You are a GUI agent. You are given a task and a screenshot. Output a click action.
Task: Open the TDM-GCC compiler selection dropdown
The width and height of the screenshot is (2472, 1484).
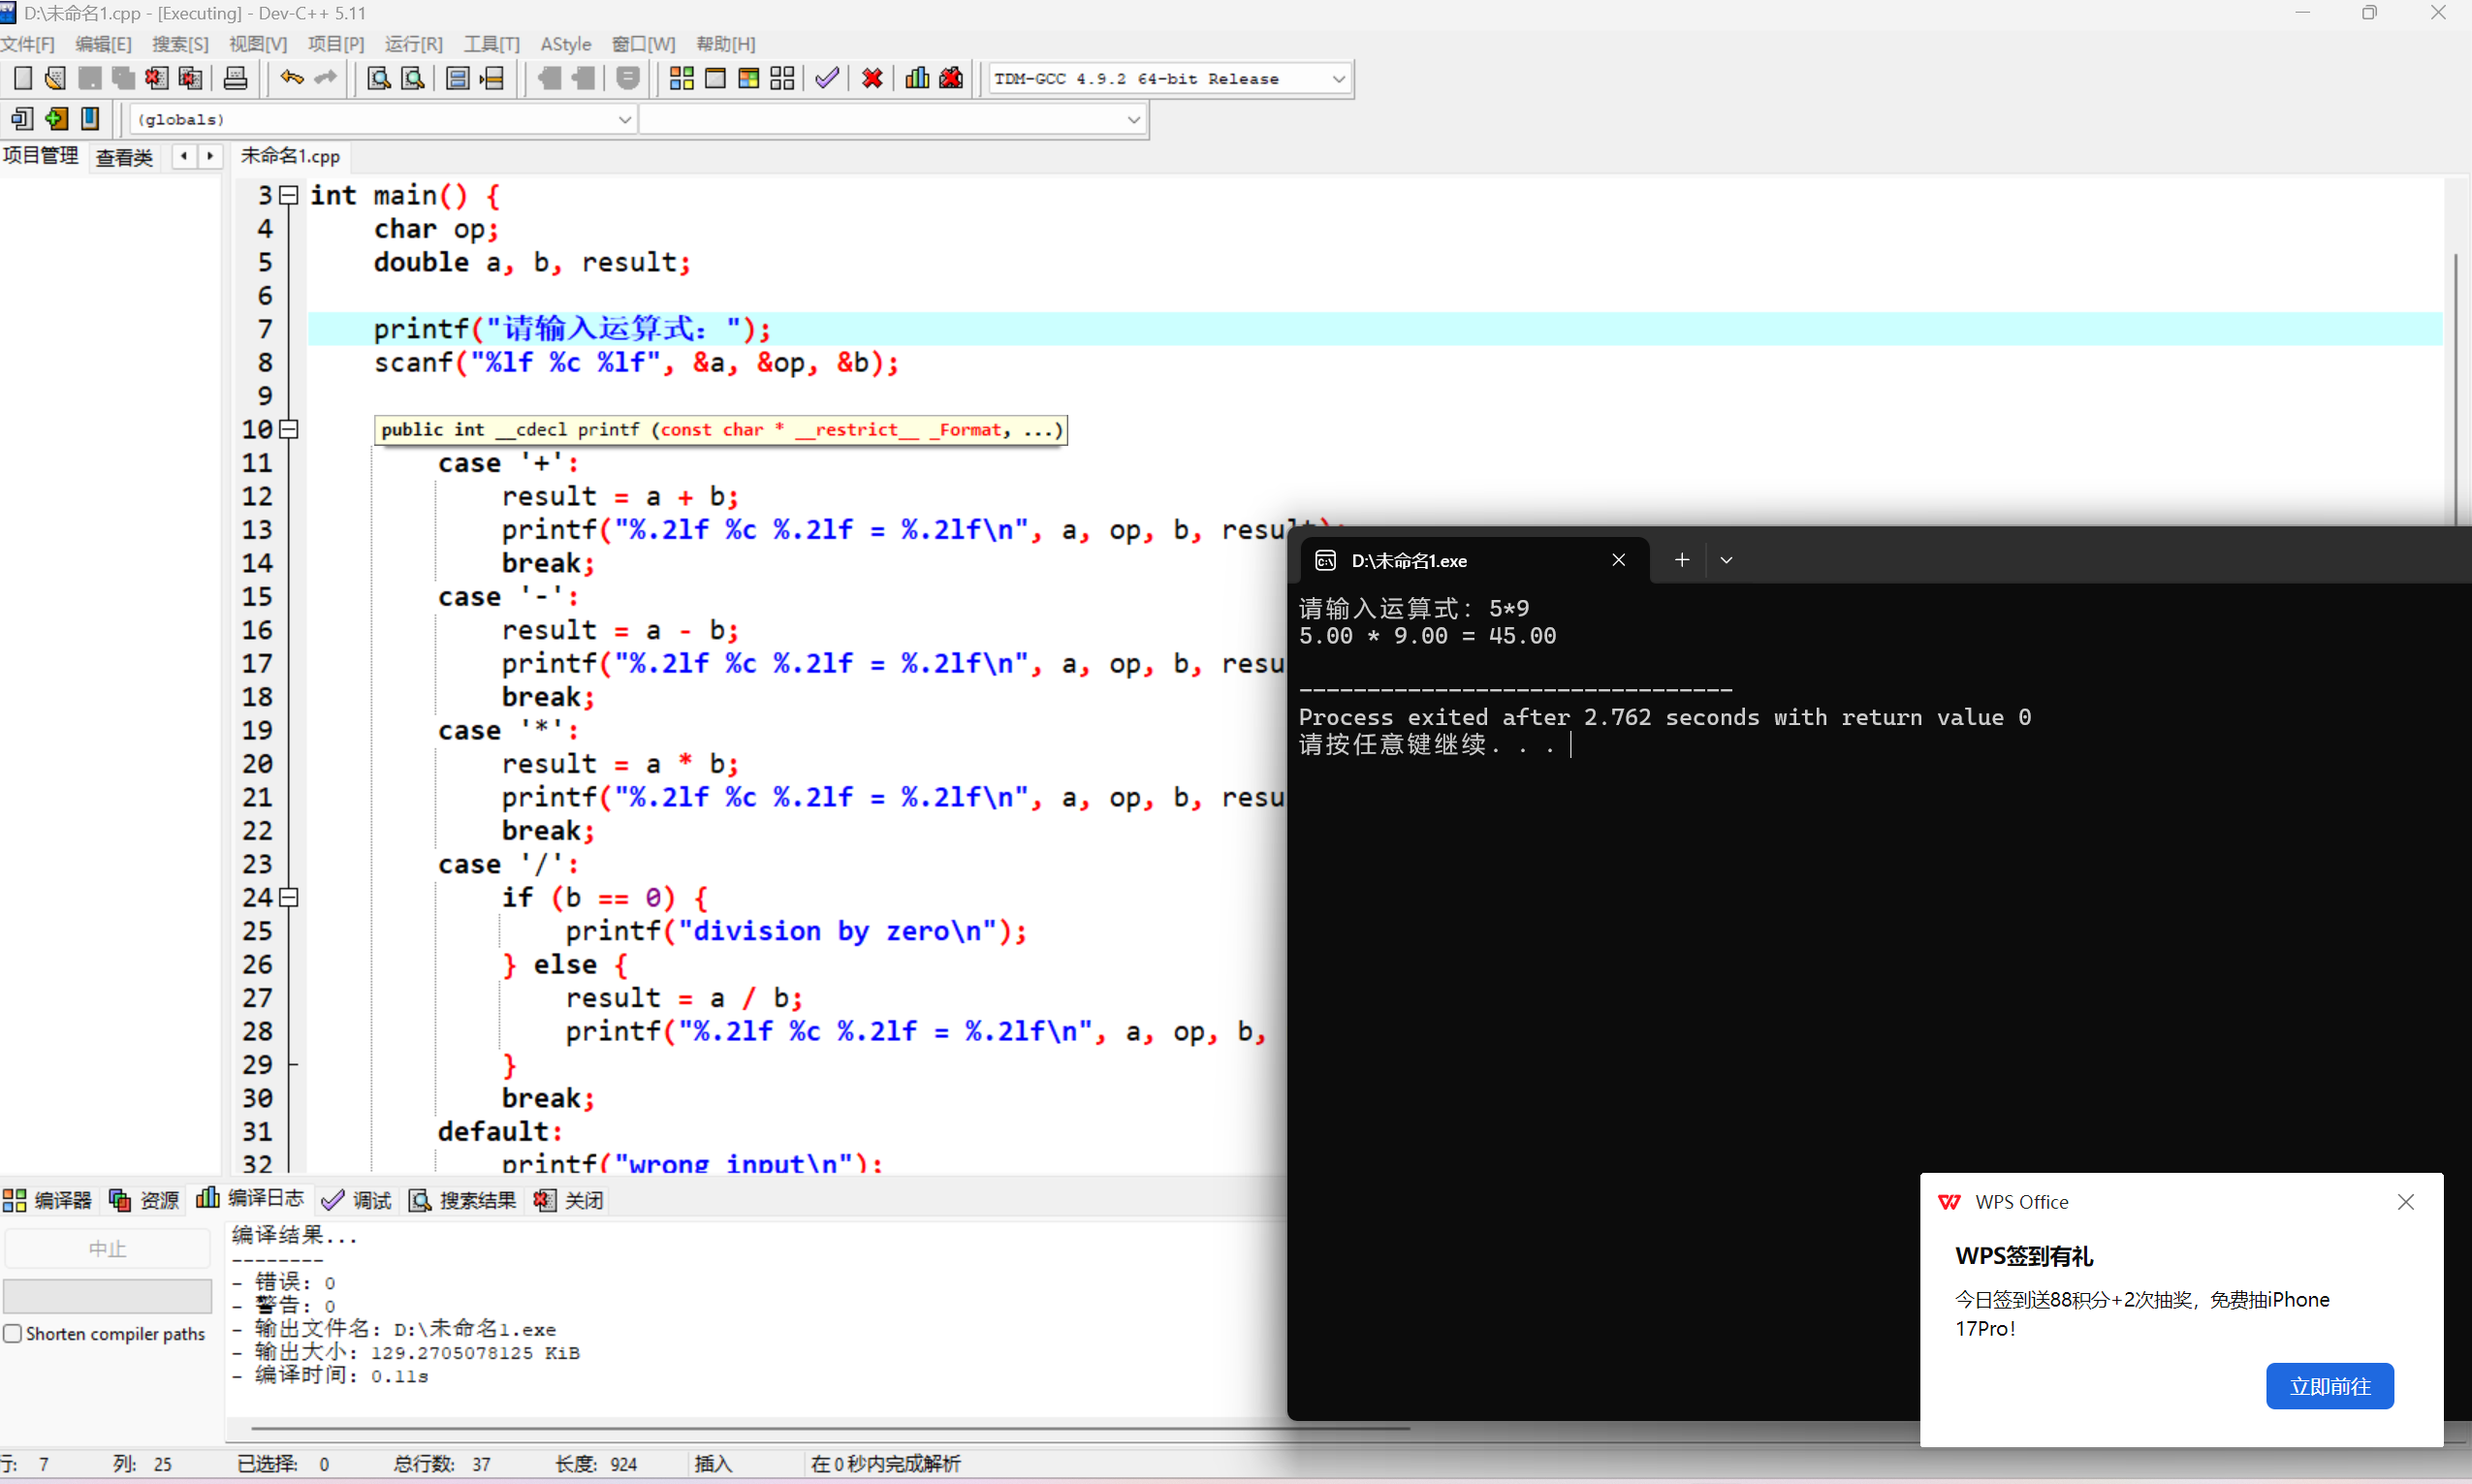1338,79
